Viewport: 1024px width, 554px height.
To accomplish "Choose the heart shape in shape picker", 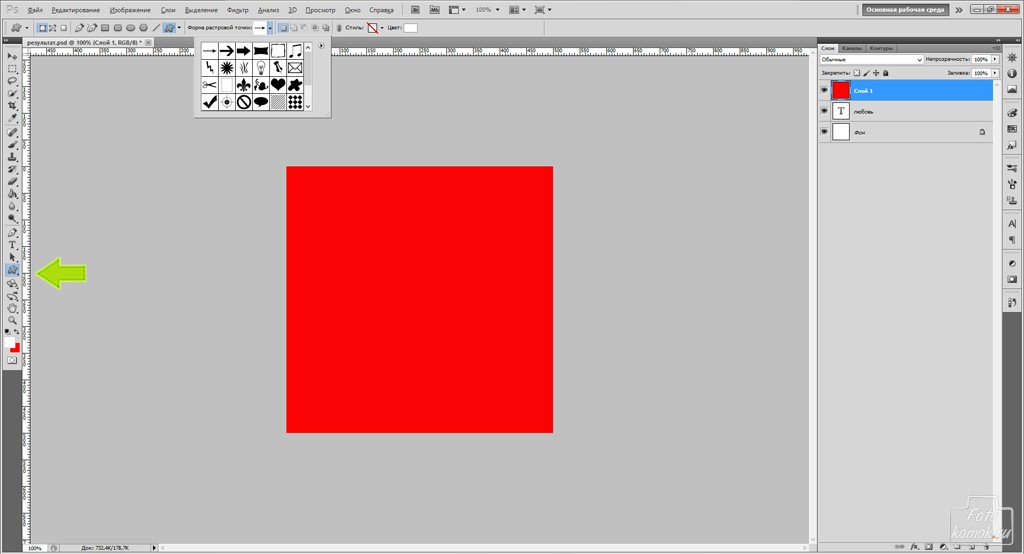I will click(278, 84).
